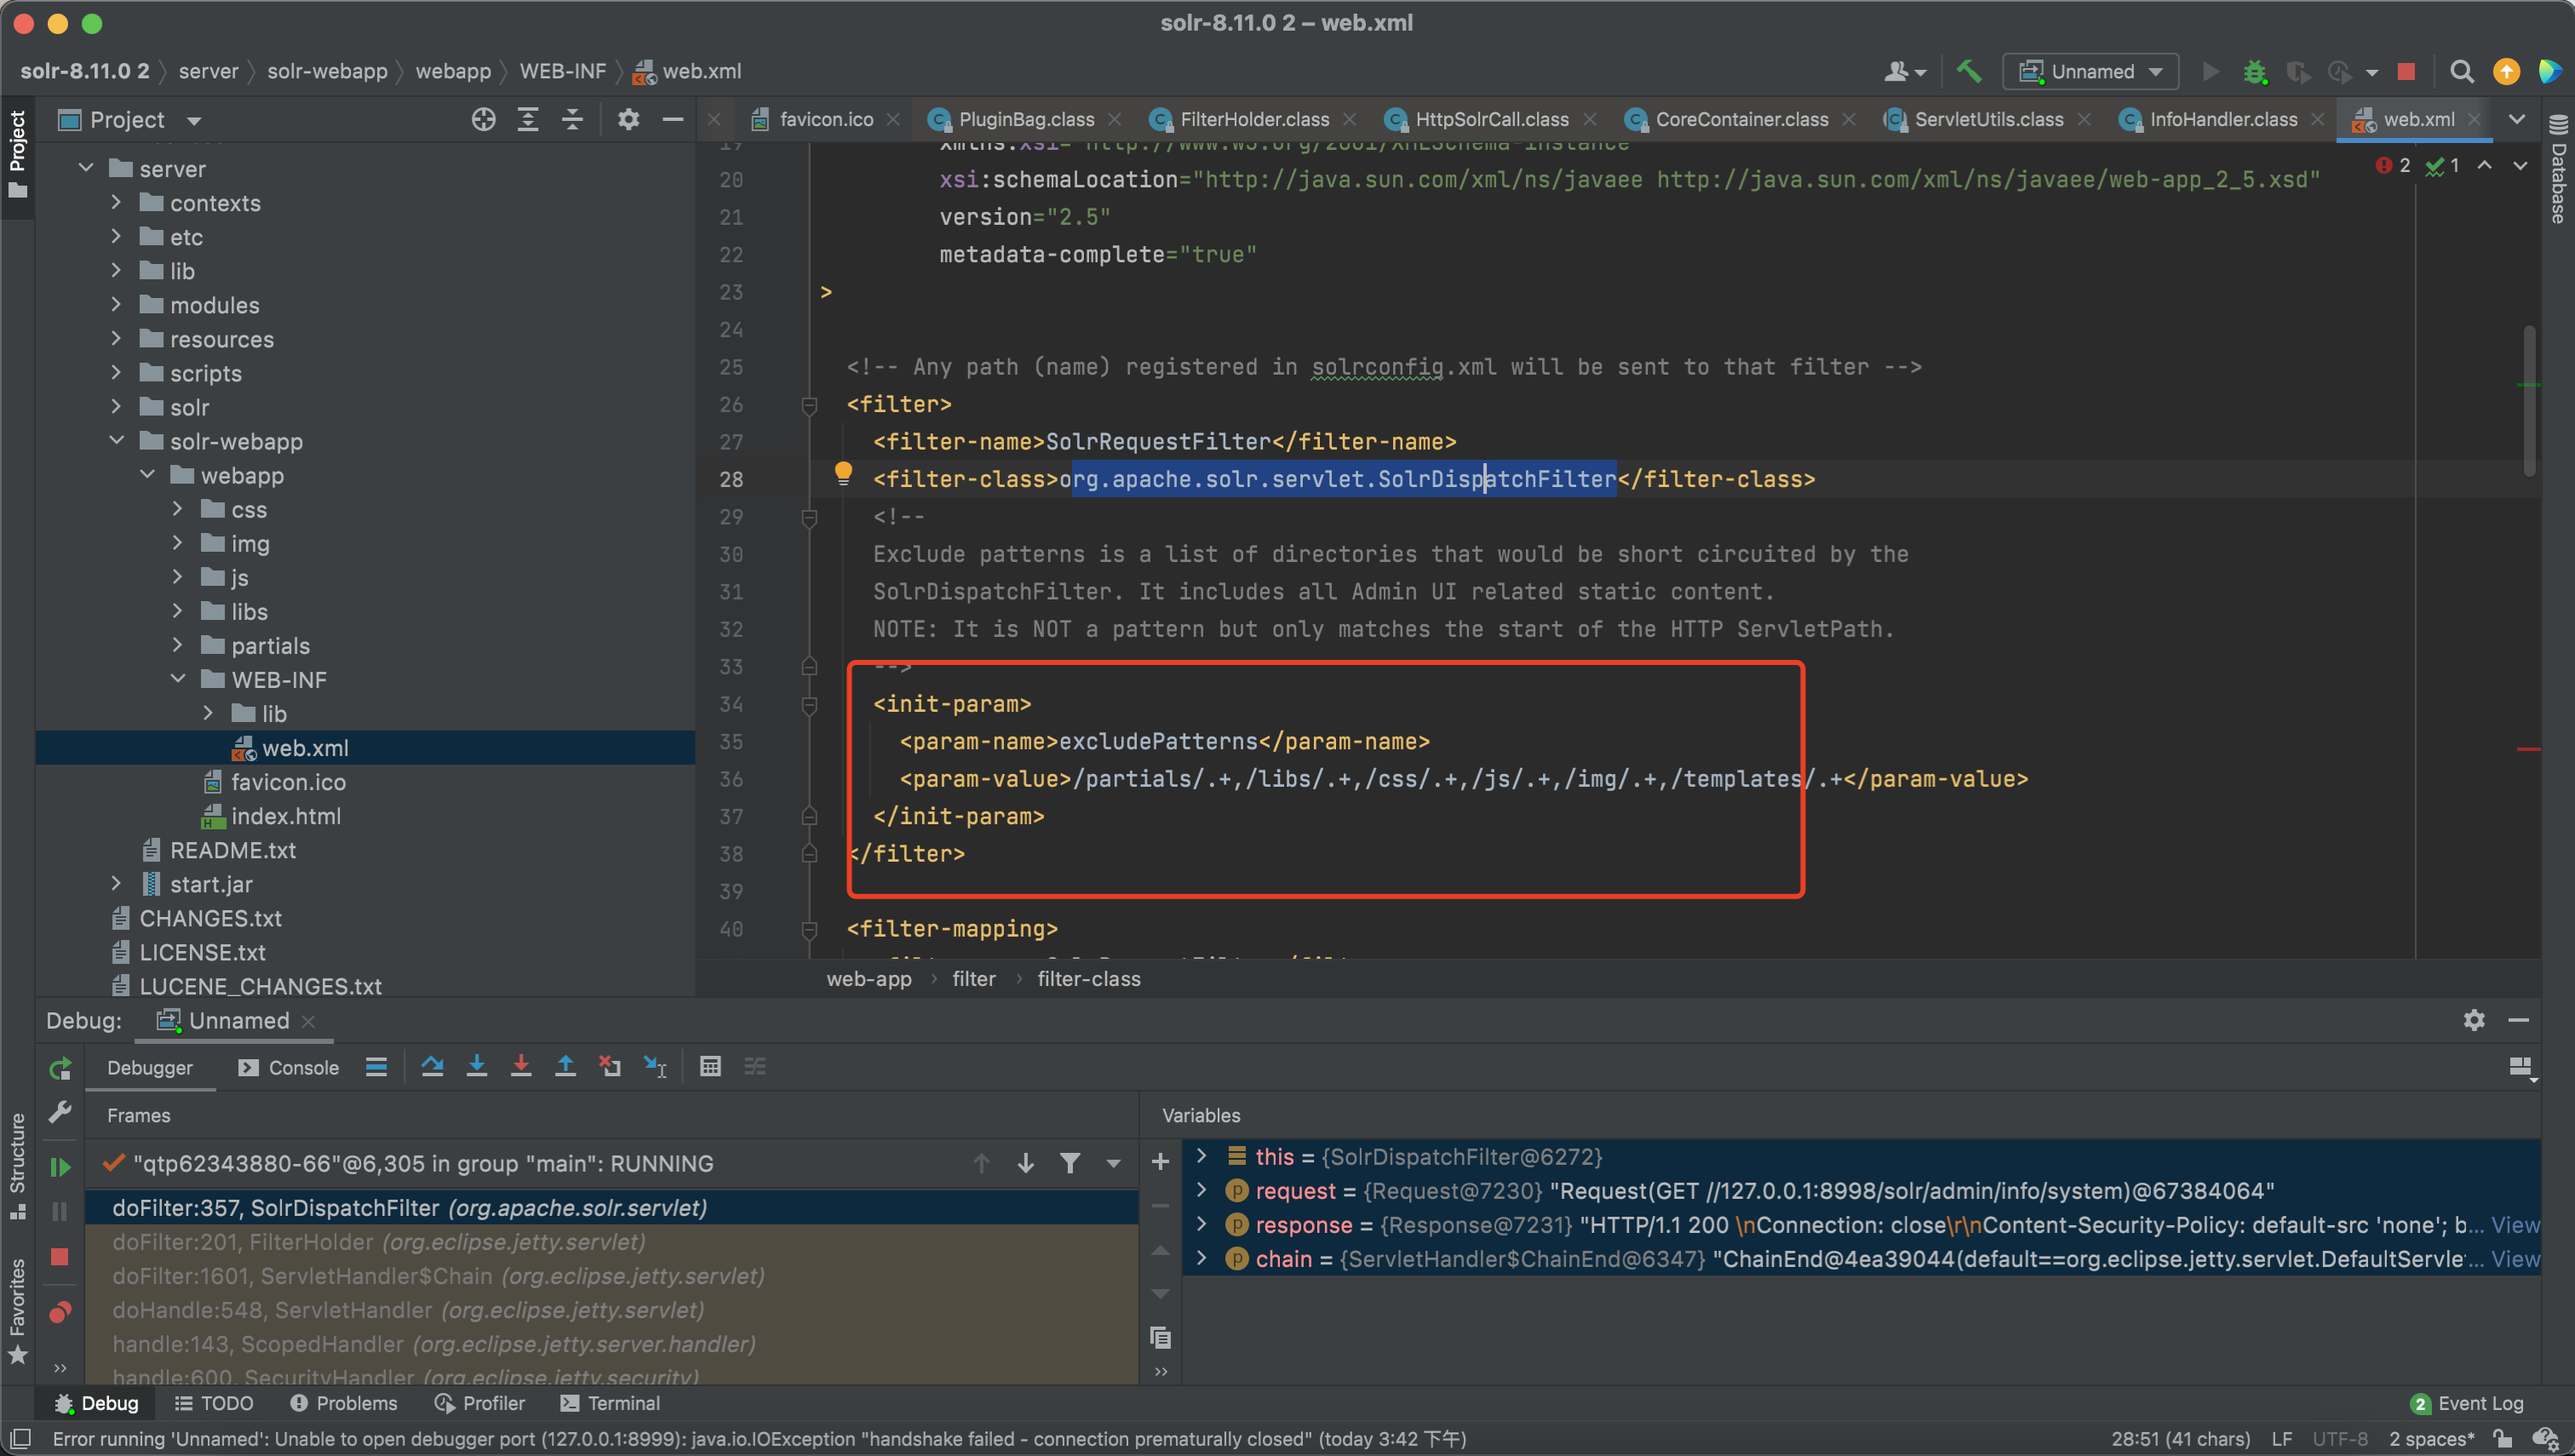The image size is (2575, 1456).
Task: Open the Problems tool window tab
Action: coord(343,1403)
